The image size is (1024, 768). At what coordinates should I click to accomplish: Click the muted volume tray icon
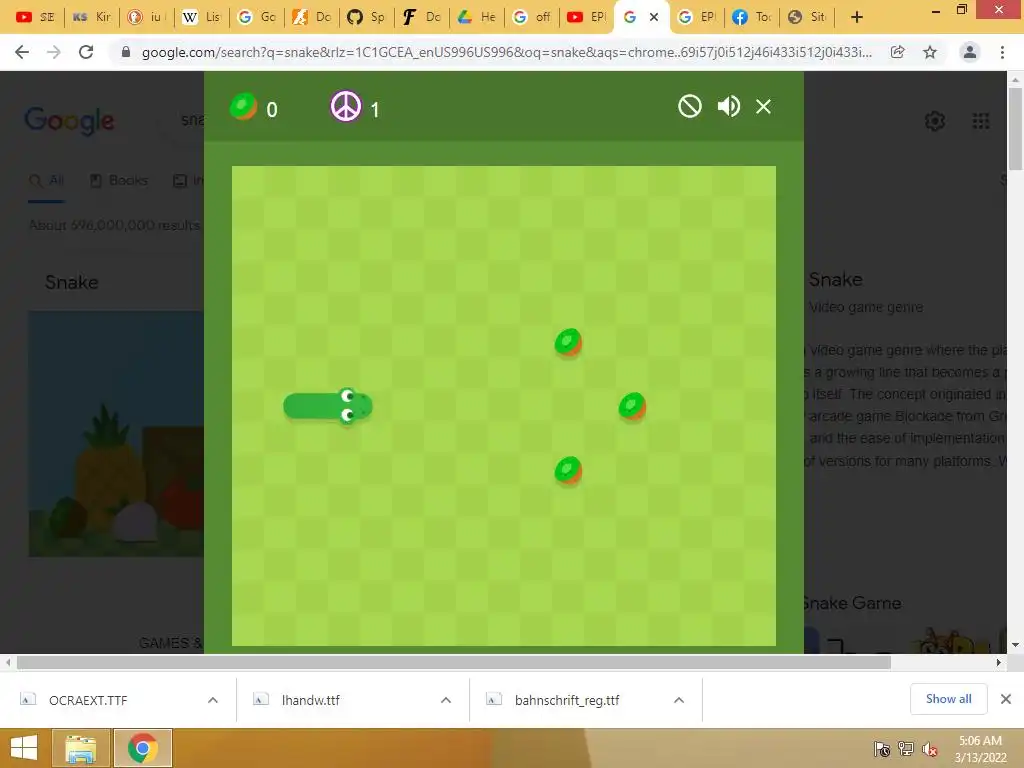point(929,749)
